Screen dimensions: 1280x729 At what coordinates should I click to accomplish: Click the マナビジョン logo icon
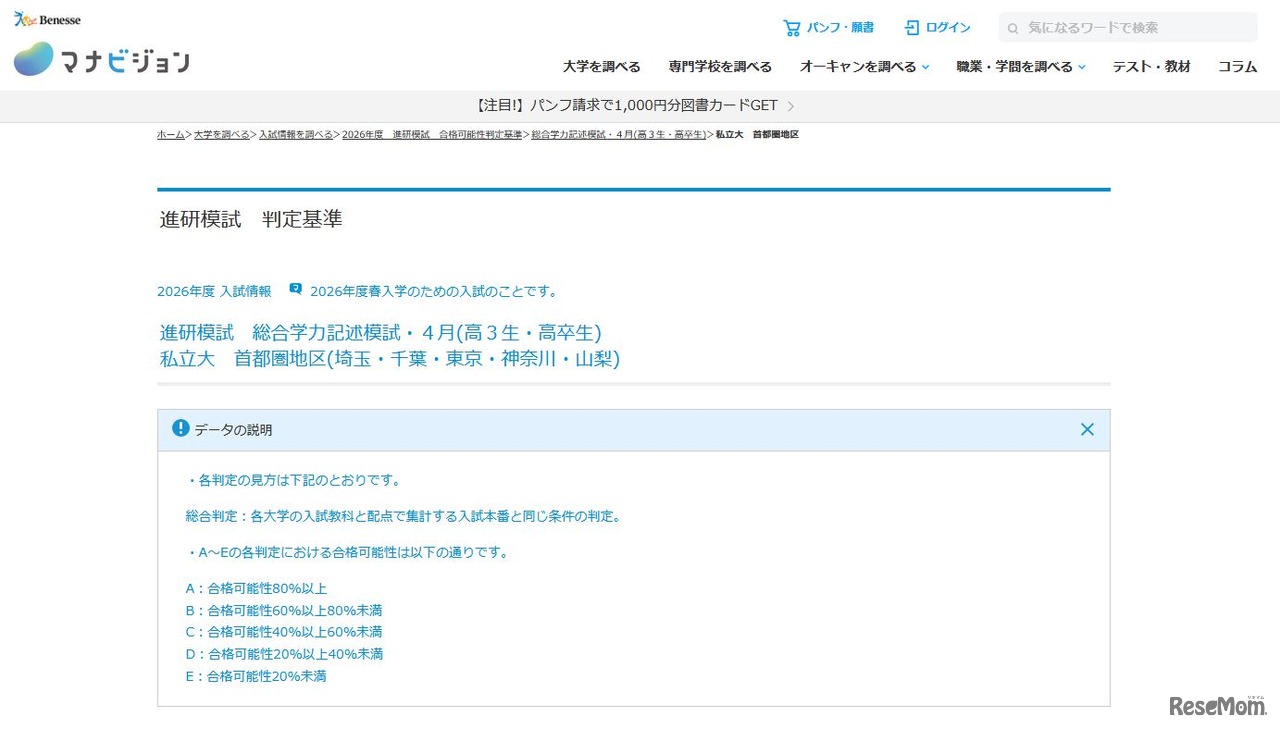tap(34, 60)
